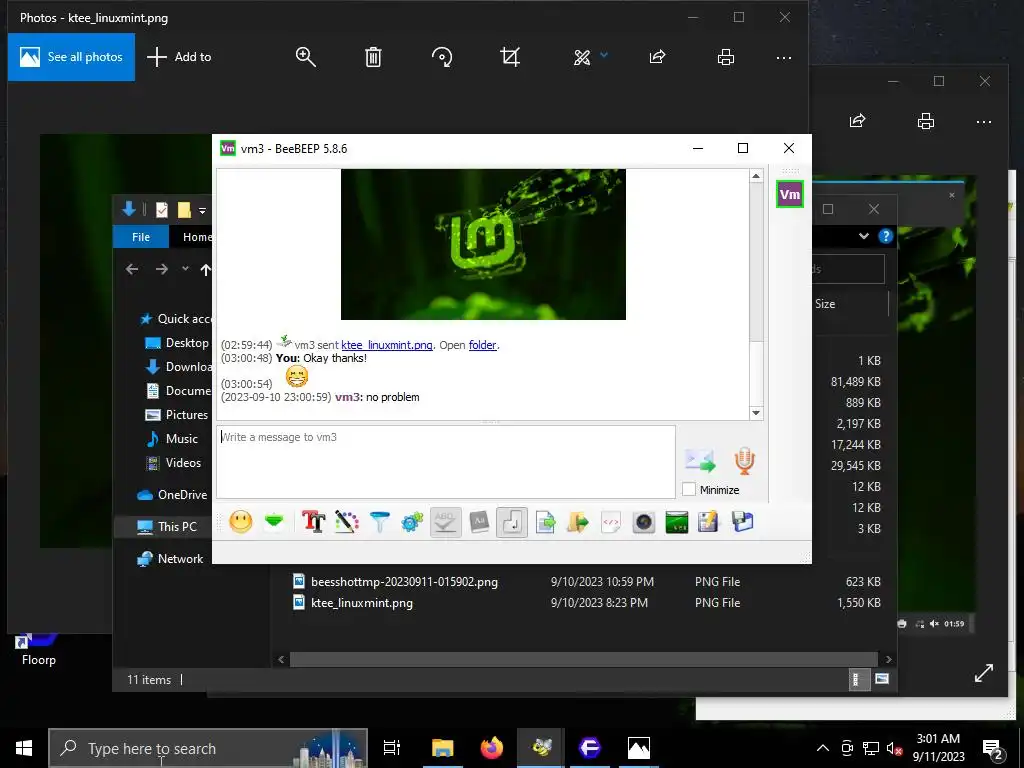Open the message filter funnel icon

point(379,522)
